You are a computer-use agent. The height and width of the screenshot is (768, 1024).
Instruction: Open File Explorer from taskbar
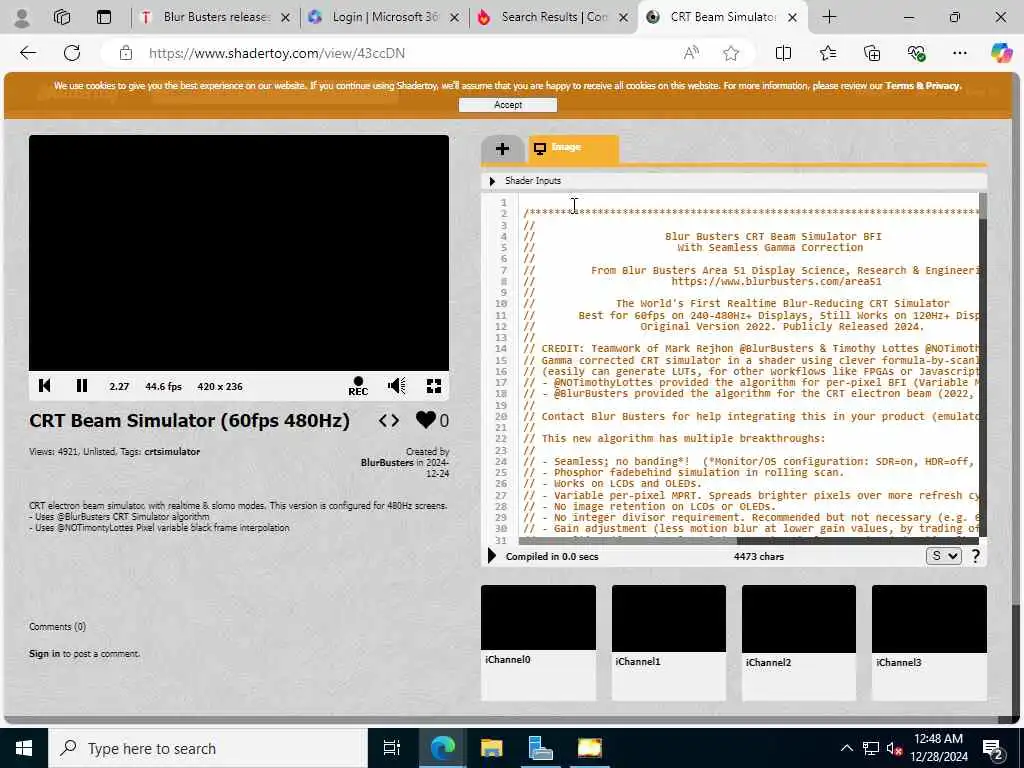pos(491,748)
